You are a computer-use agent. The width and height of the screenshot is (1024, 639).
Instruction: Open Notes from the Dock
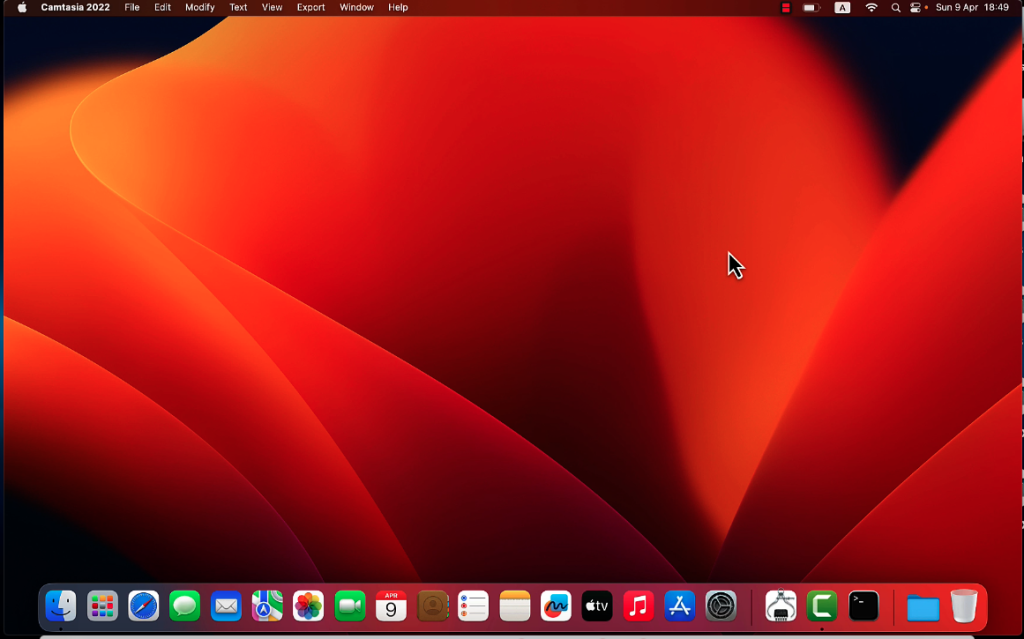[x=515, y=606]
